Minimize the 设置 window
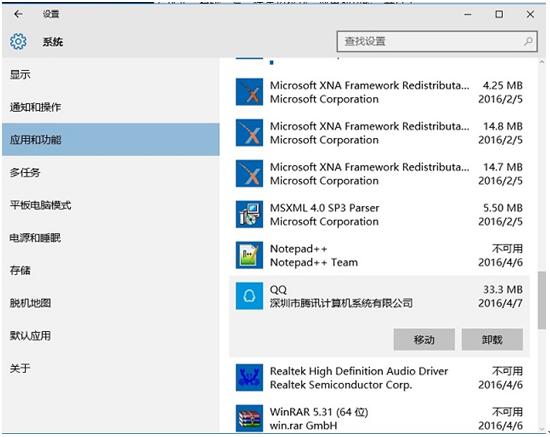 pos(468,14)
